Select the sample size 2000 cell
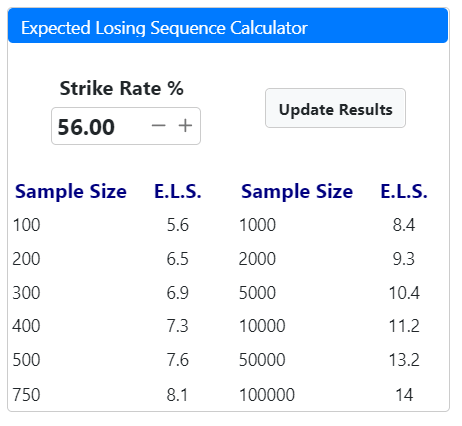The height and width of the screenshot is (426, 462). pyautogui.click(x=257, y=259)
